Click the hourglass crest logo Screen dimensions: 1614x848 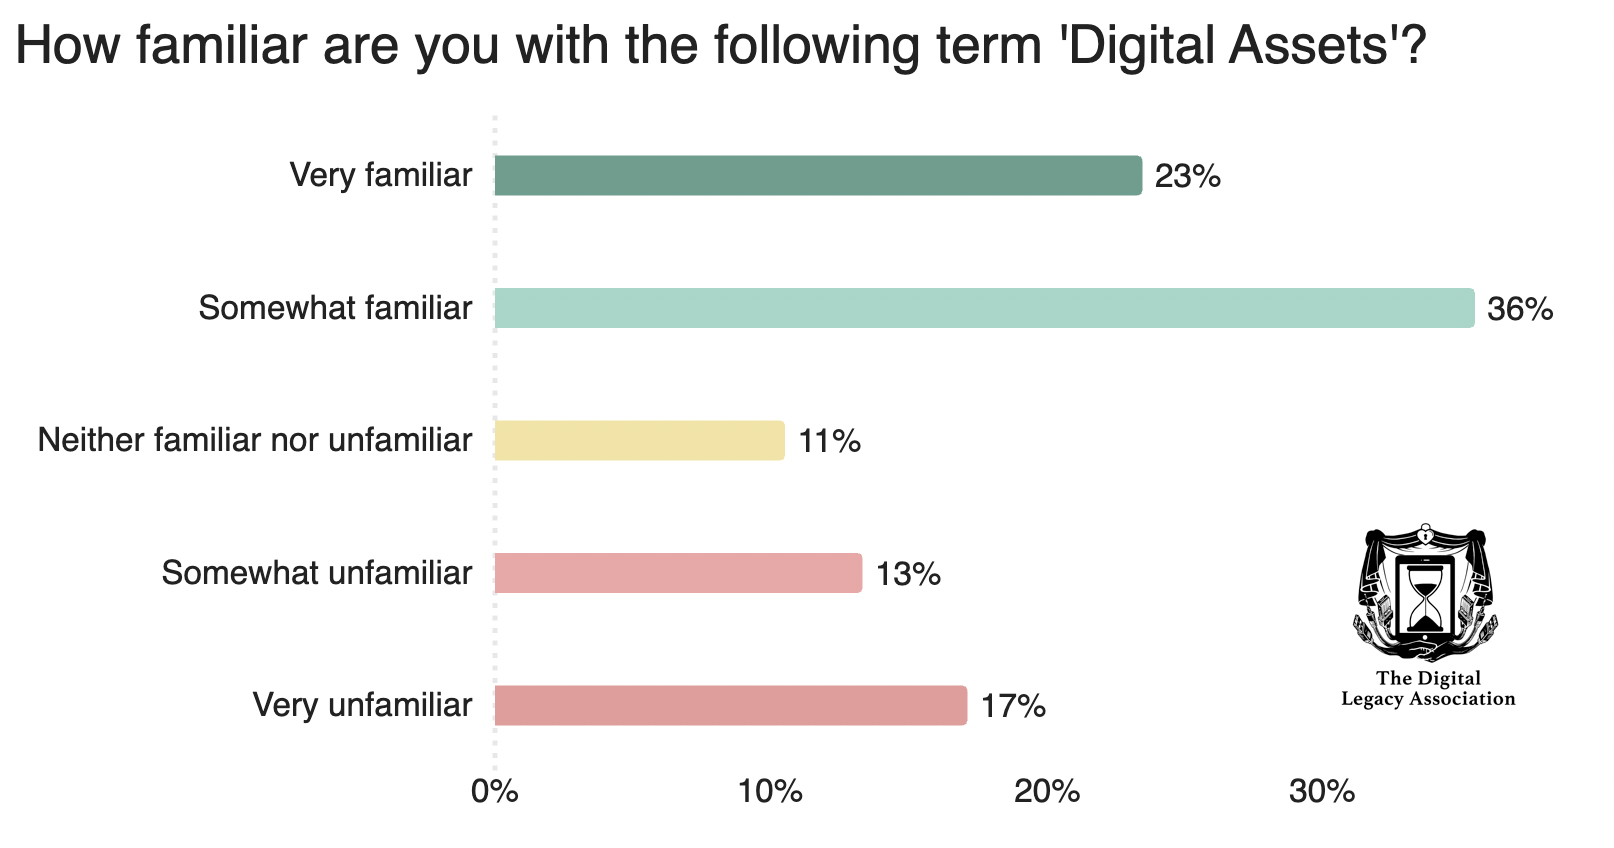1426,592
